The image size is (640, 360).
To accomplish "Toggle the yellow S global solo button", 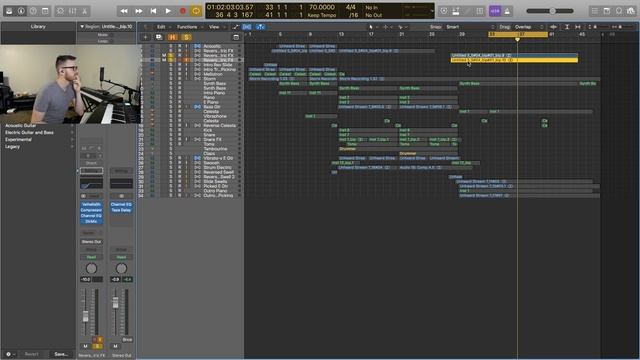I will point(187,37).
